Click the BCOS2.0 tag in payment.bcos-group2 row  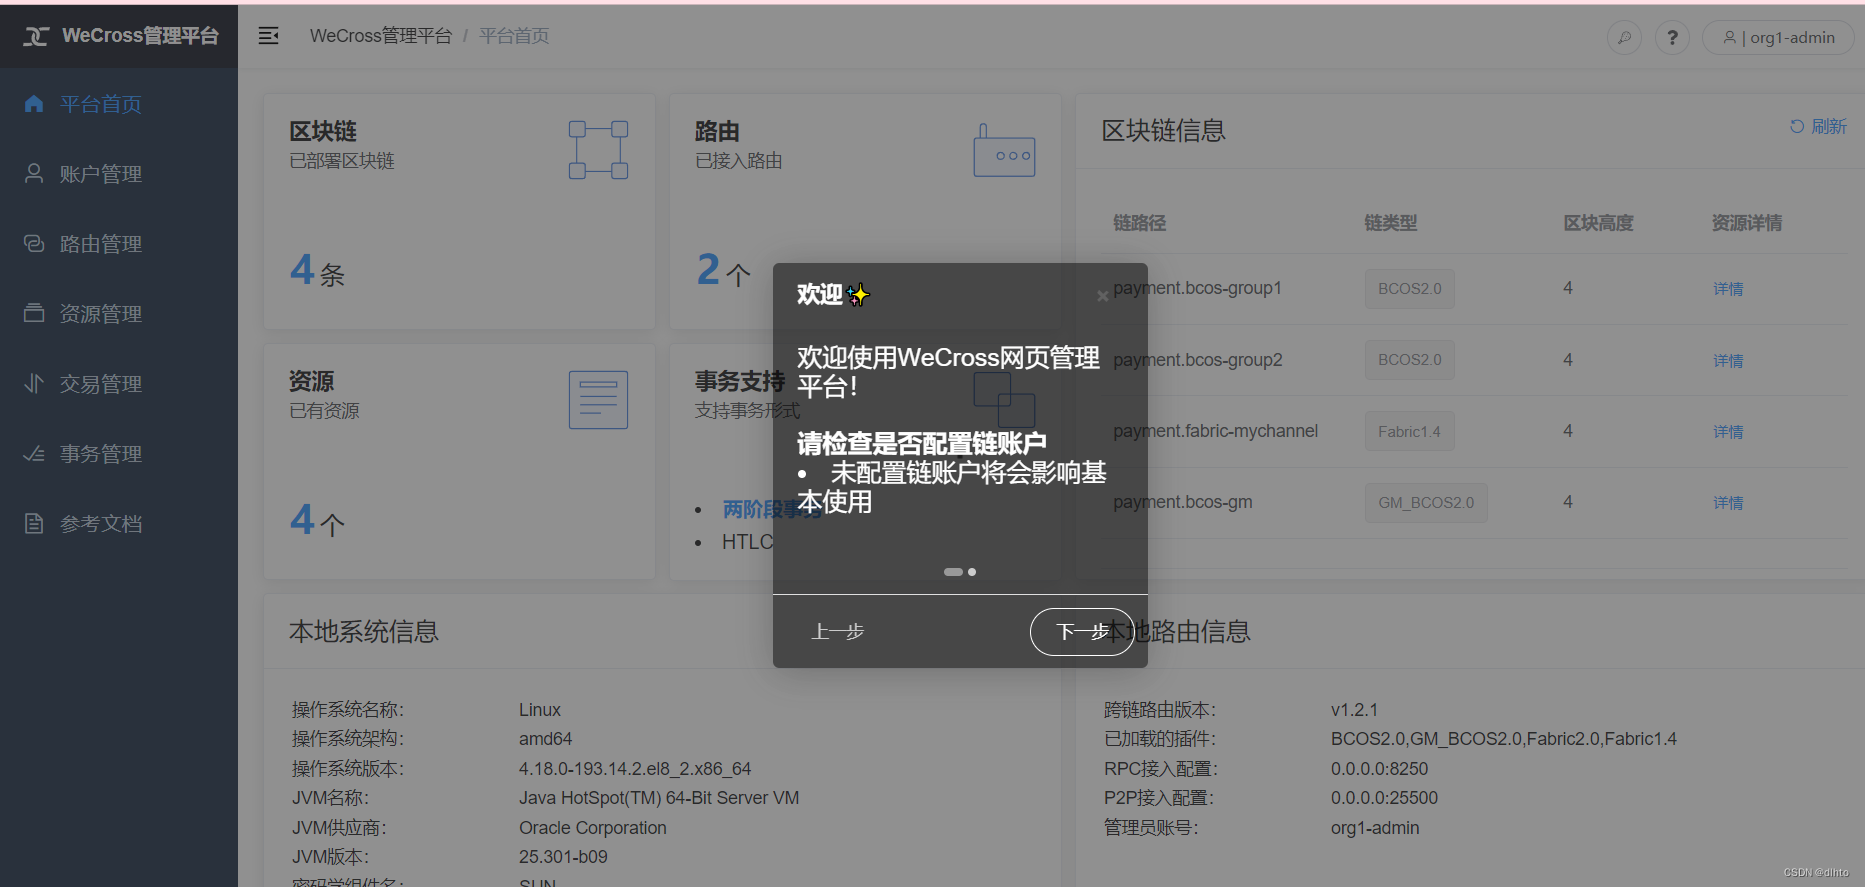click(x=1409, y=360)
